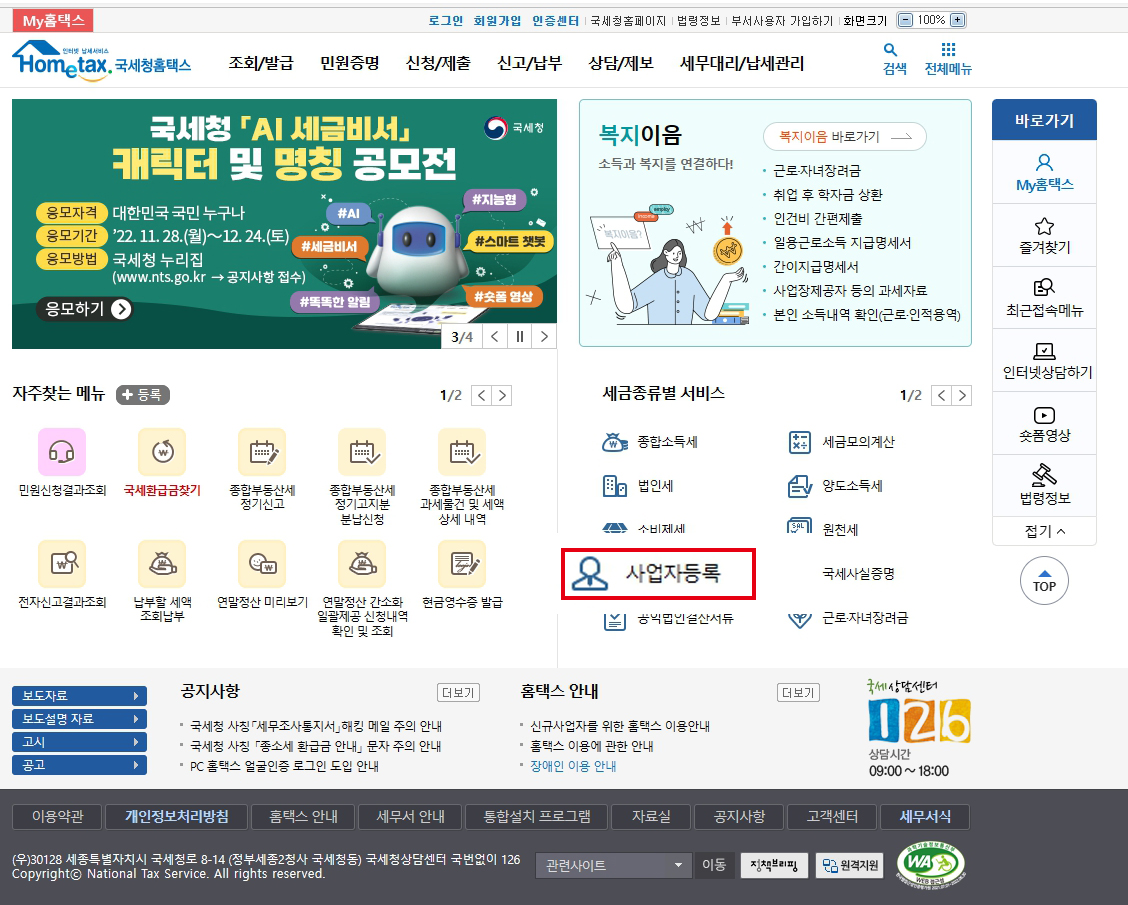Click the My홈택스 red button
The height and width of the screenshot is (905, 1128).
tap(53, 21)
